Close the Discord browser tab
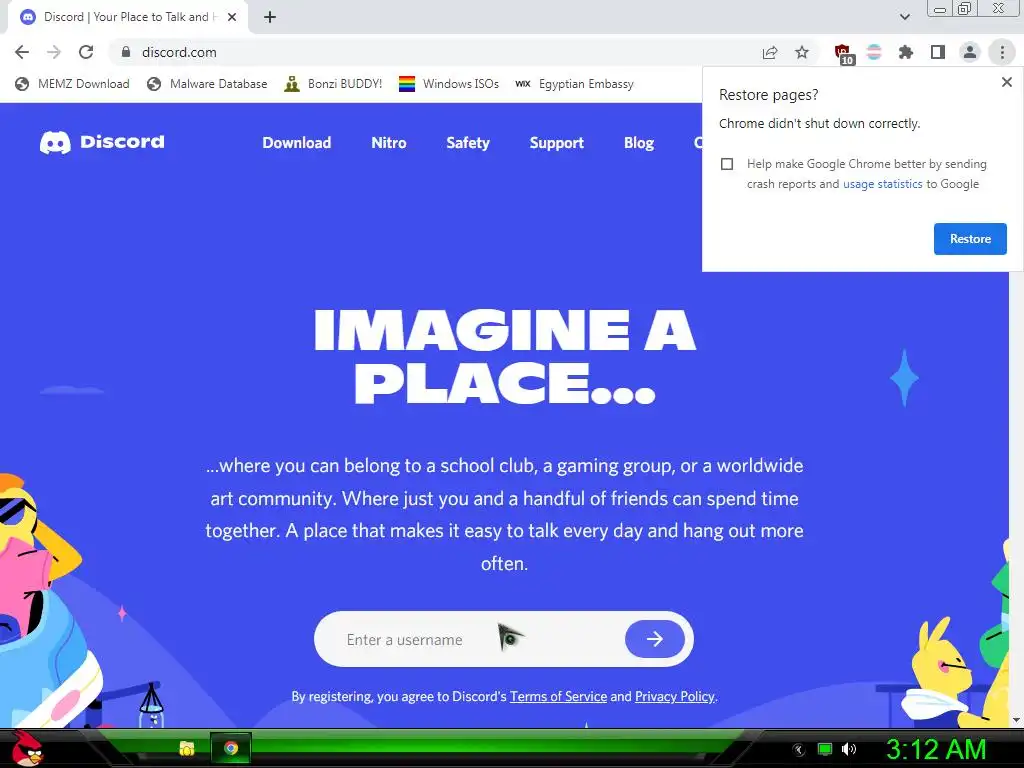This screenshot has height=768, width=1024. pos(232,17)
